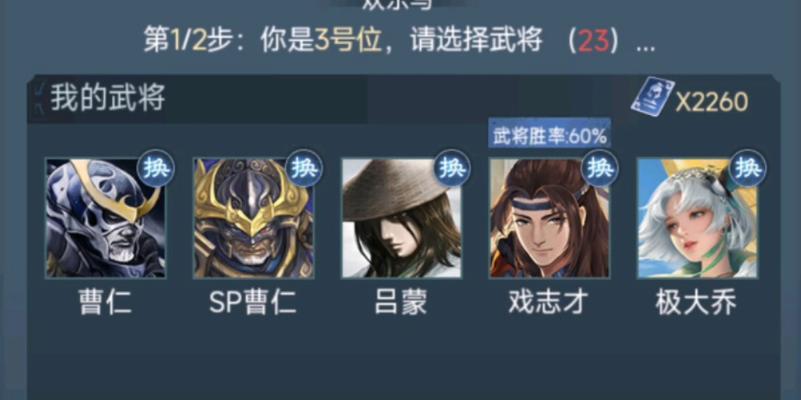Select the 曹仁 general portrait
The image size is (801, 400).
click(105, 218)
